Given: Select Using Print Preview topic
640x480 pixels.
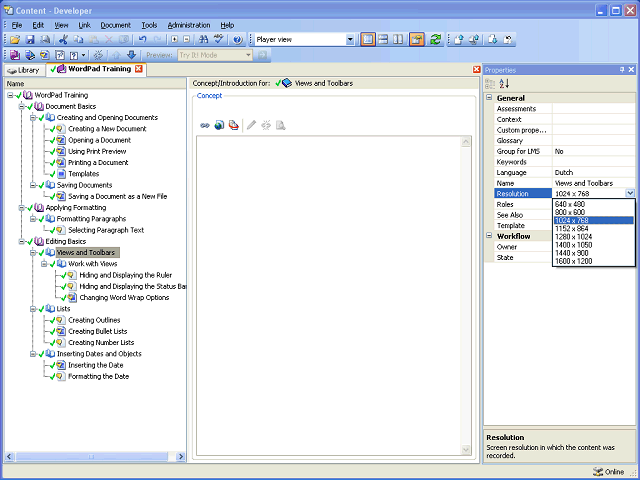Looking at the screenshot, I should coord(97,151).
